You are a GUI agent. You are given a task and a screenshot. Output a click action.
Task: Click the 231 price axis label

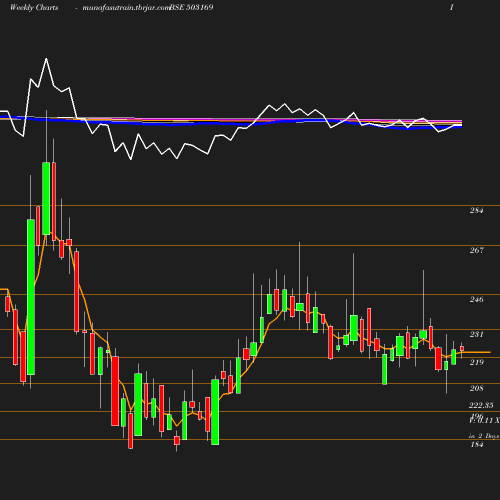[476, 334]
